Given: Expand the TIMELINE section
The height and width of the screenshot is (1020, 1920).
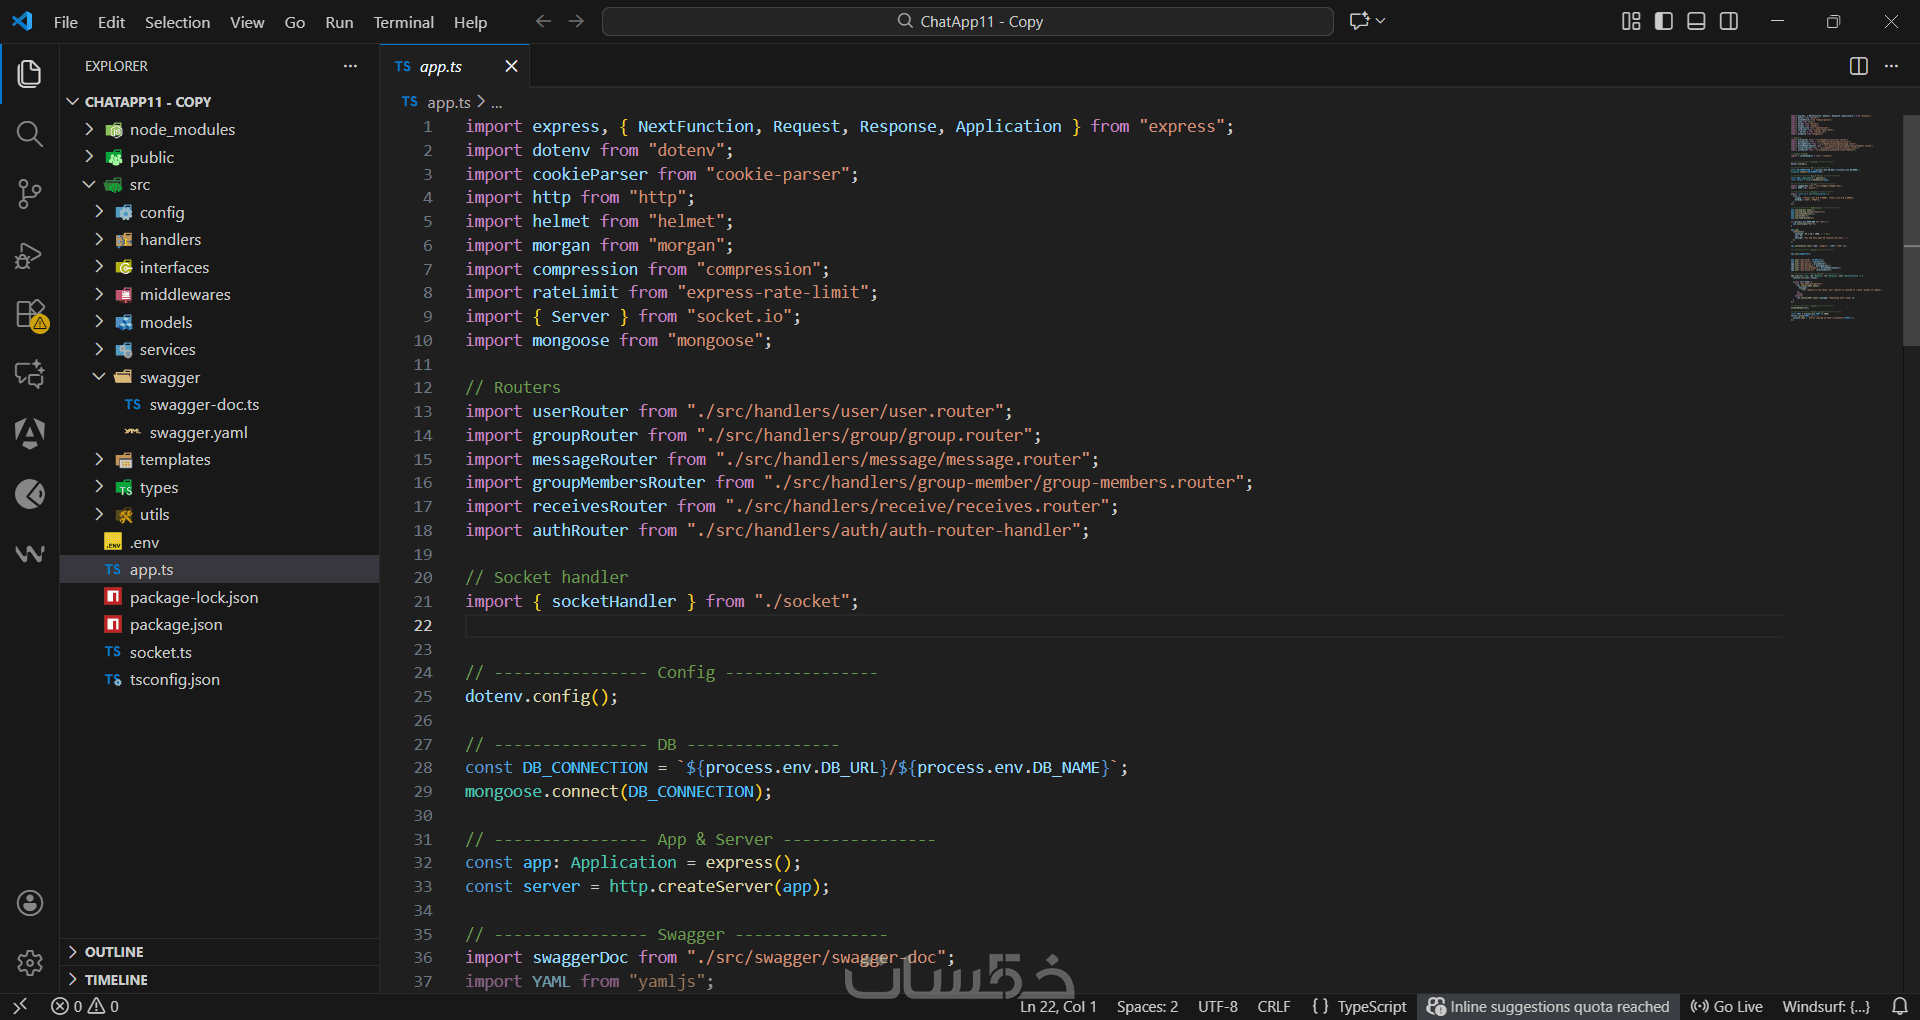Looking at the screenshot, I should [x=116, y=980].
